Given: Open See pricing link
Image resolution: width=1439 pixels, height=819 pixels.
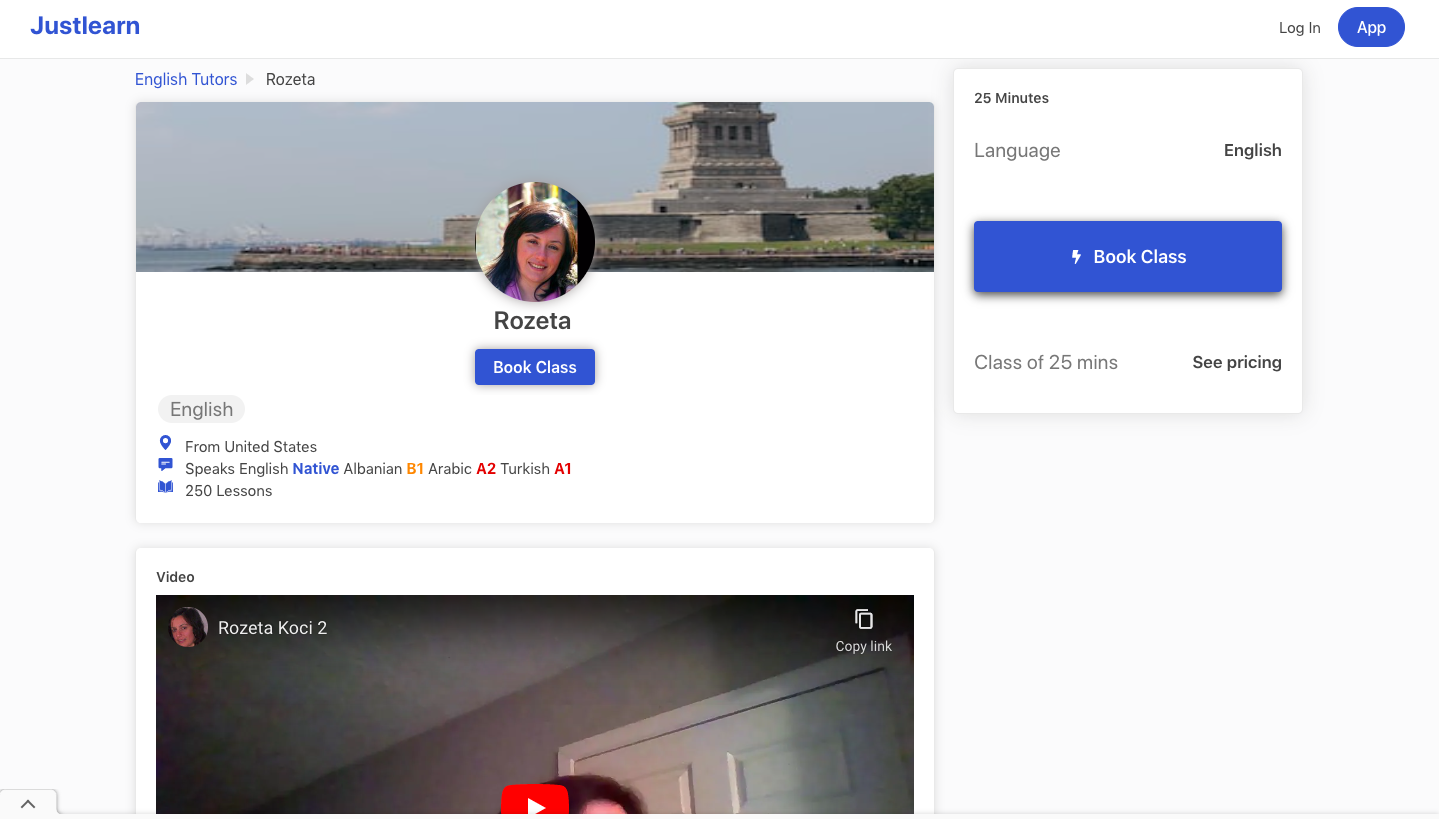Looking at the screenshot, I should [1236, 362].
